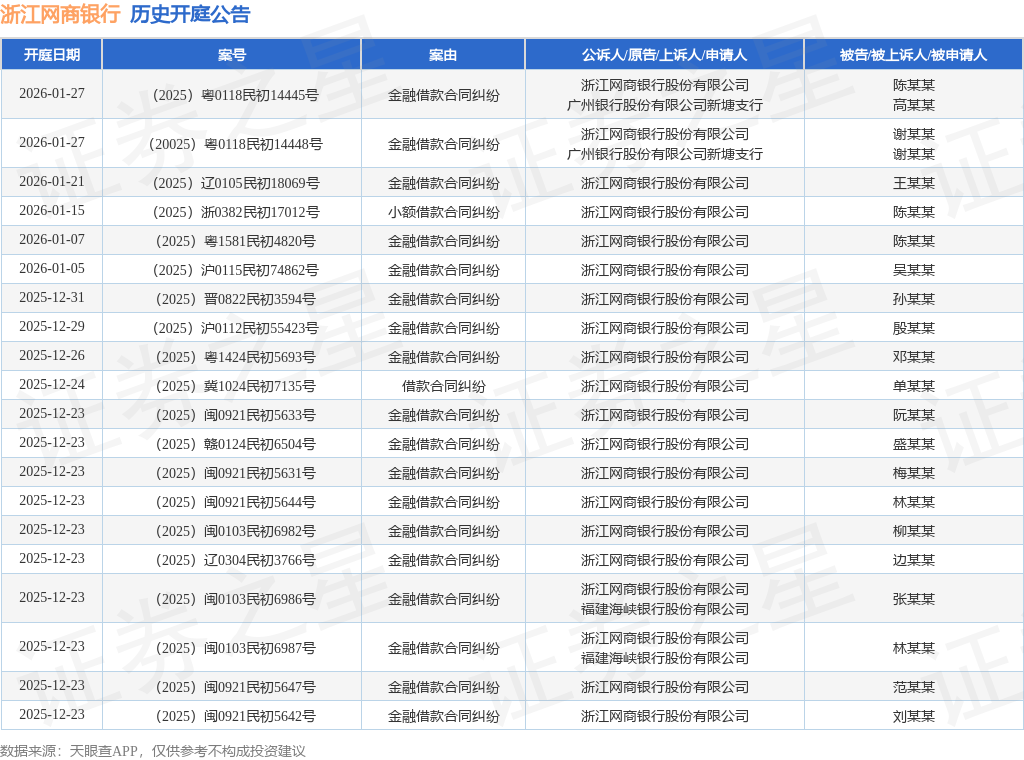Click defendant 阮某某
The width and height of the screenshot is (1024, 760).
(914, 415)
